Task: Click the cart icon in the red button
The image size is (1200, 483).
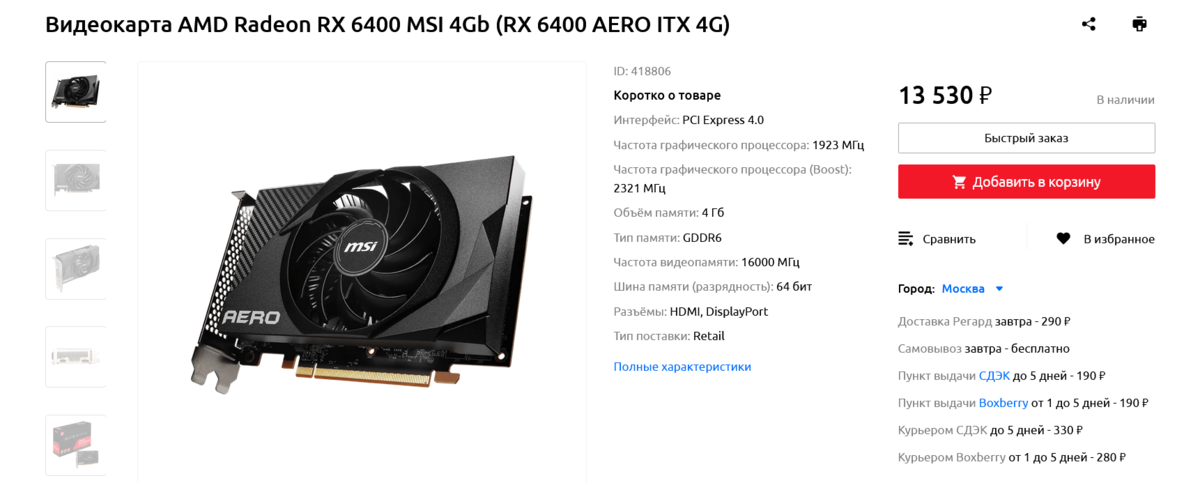Action: coord(960,182)
